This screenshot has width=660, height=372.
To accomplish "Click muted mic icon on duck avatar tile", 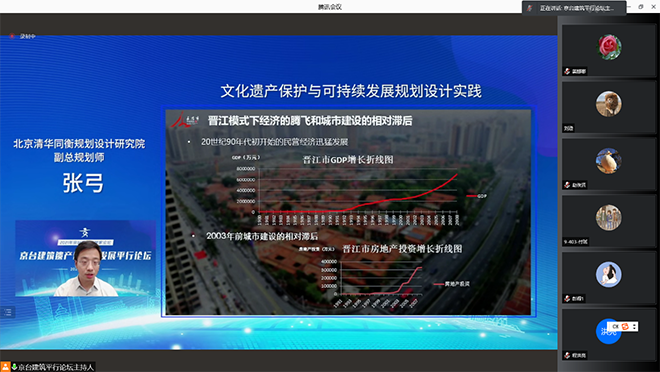I will point(567,185).
